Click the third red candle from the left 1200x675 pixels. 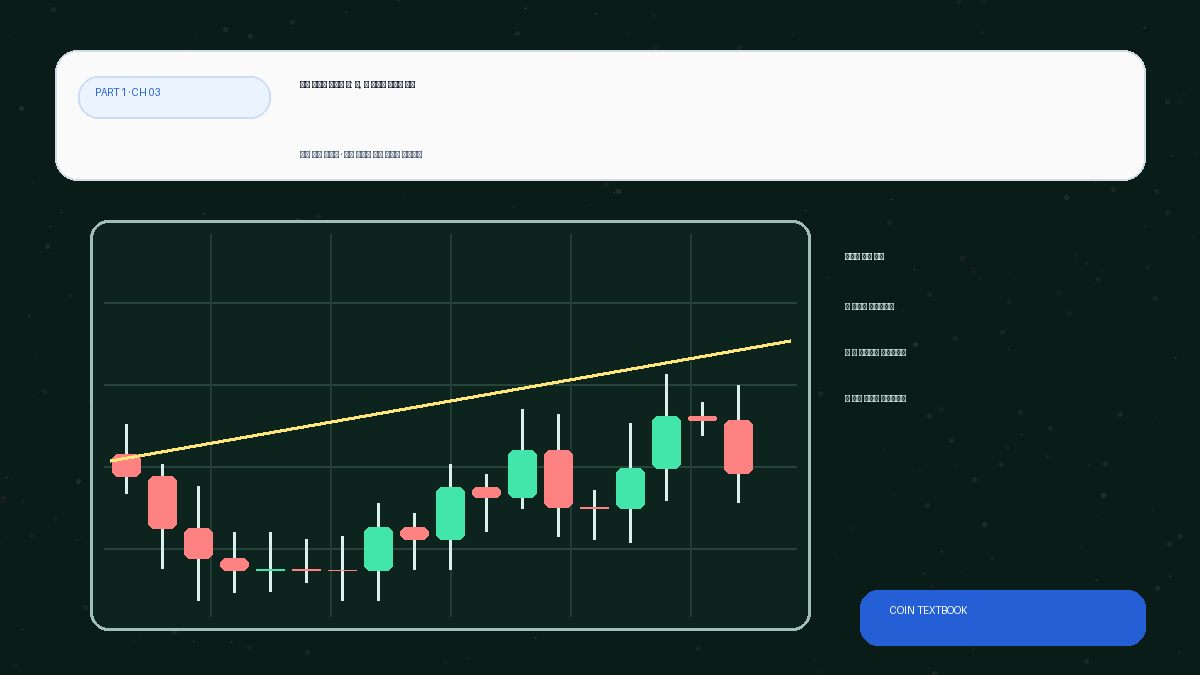198,543
